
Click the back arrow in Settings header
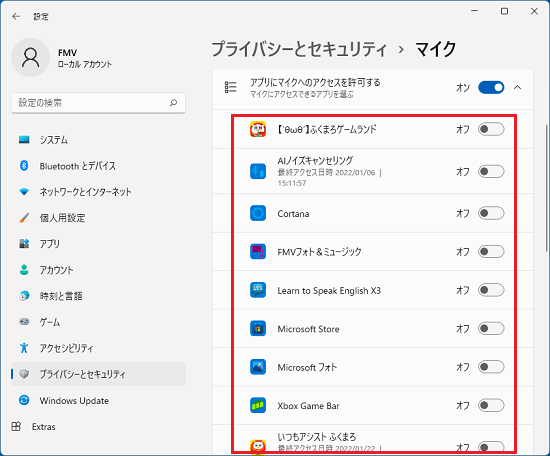(16, 16)
